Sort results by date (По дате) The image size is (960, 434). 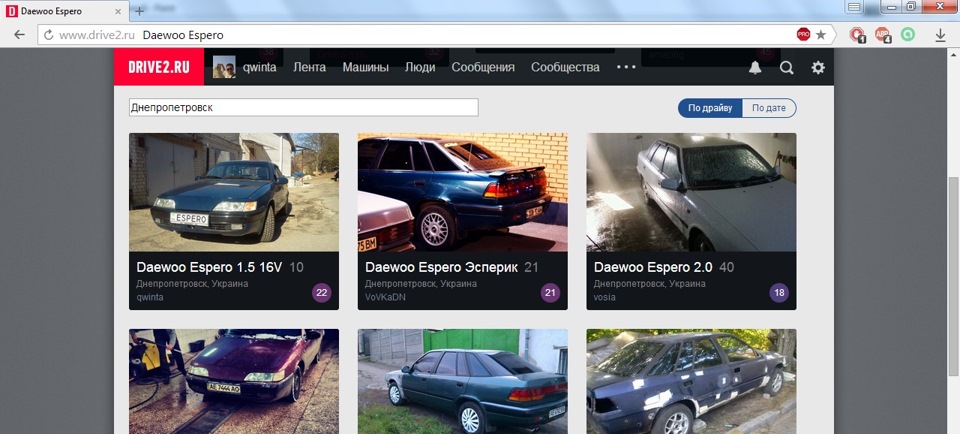click(x=769, y=108)
